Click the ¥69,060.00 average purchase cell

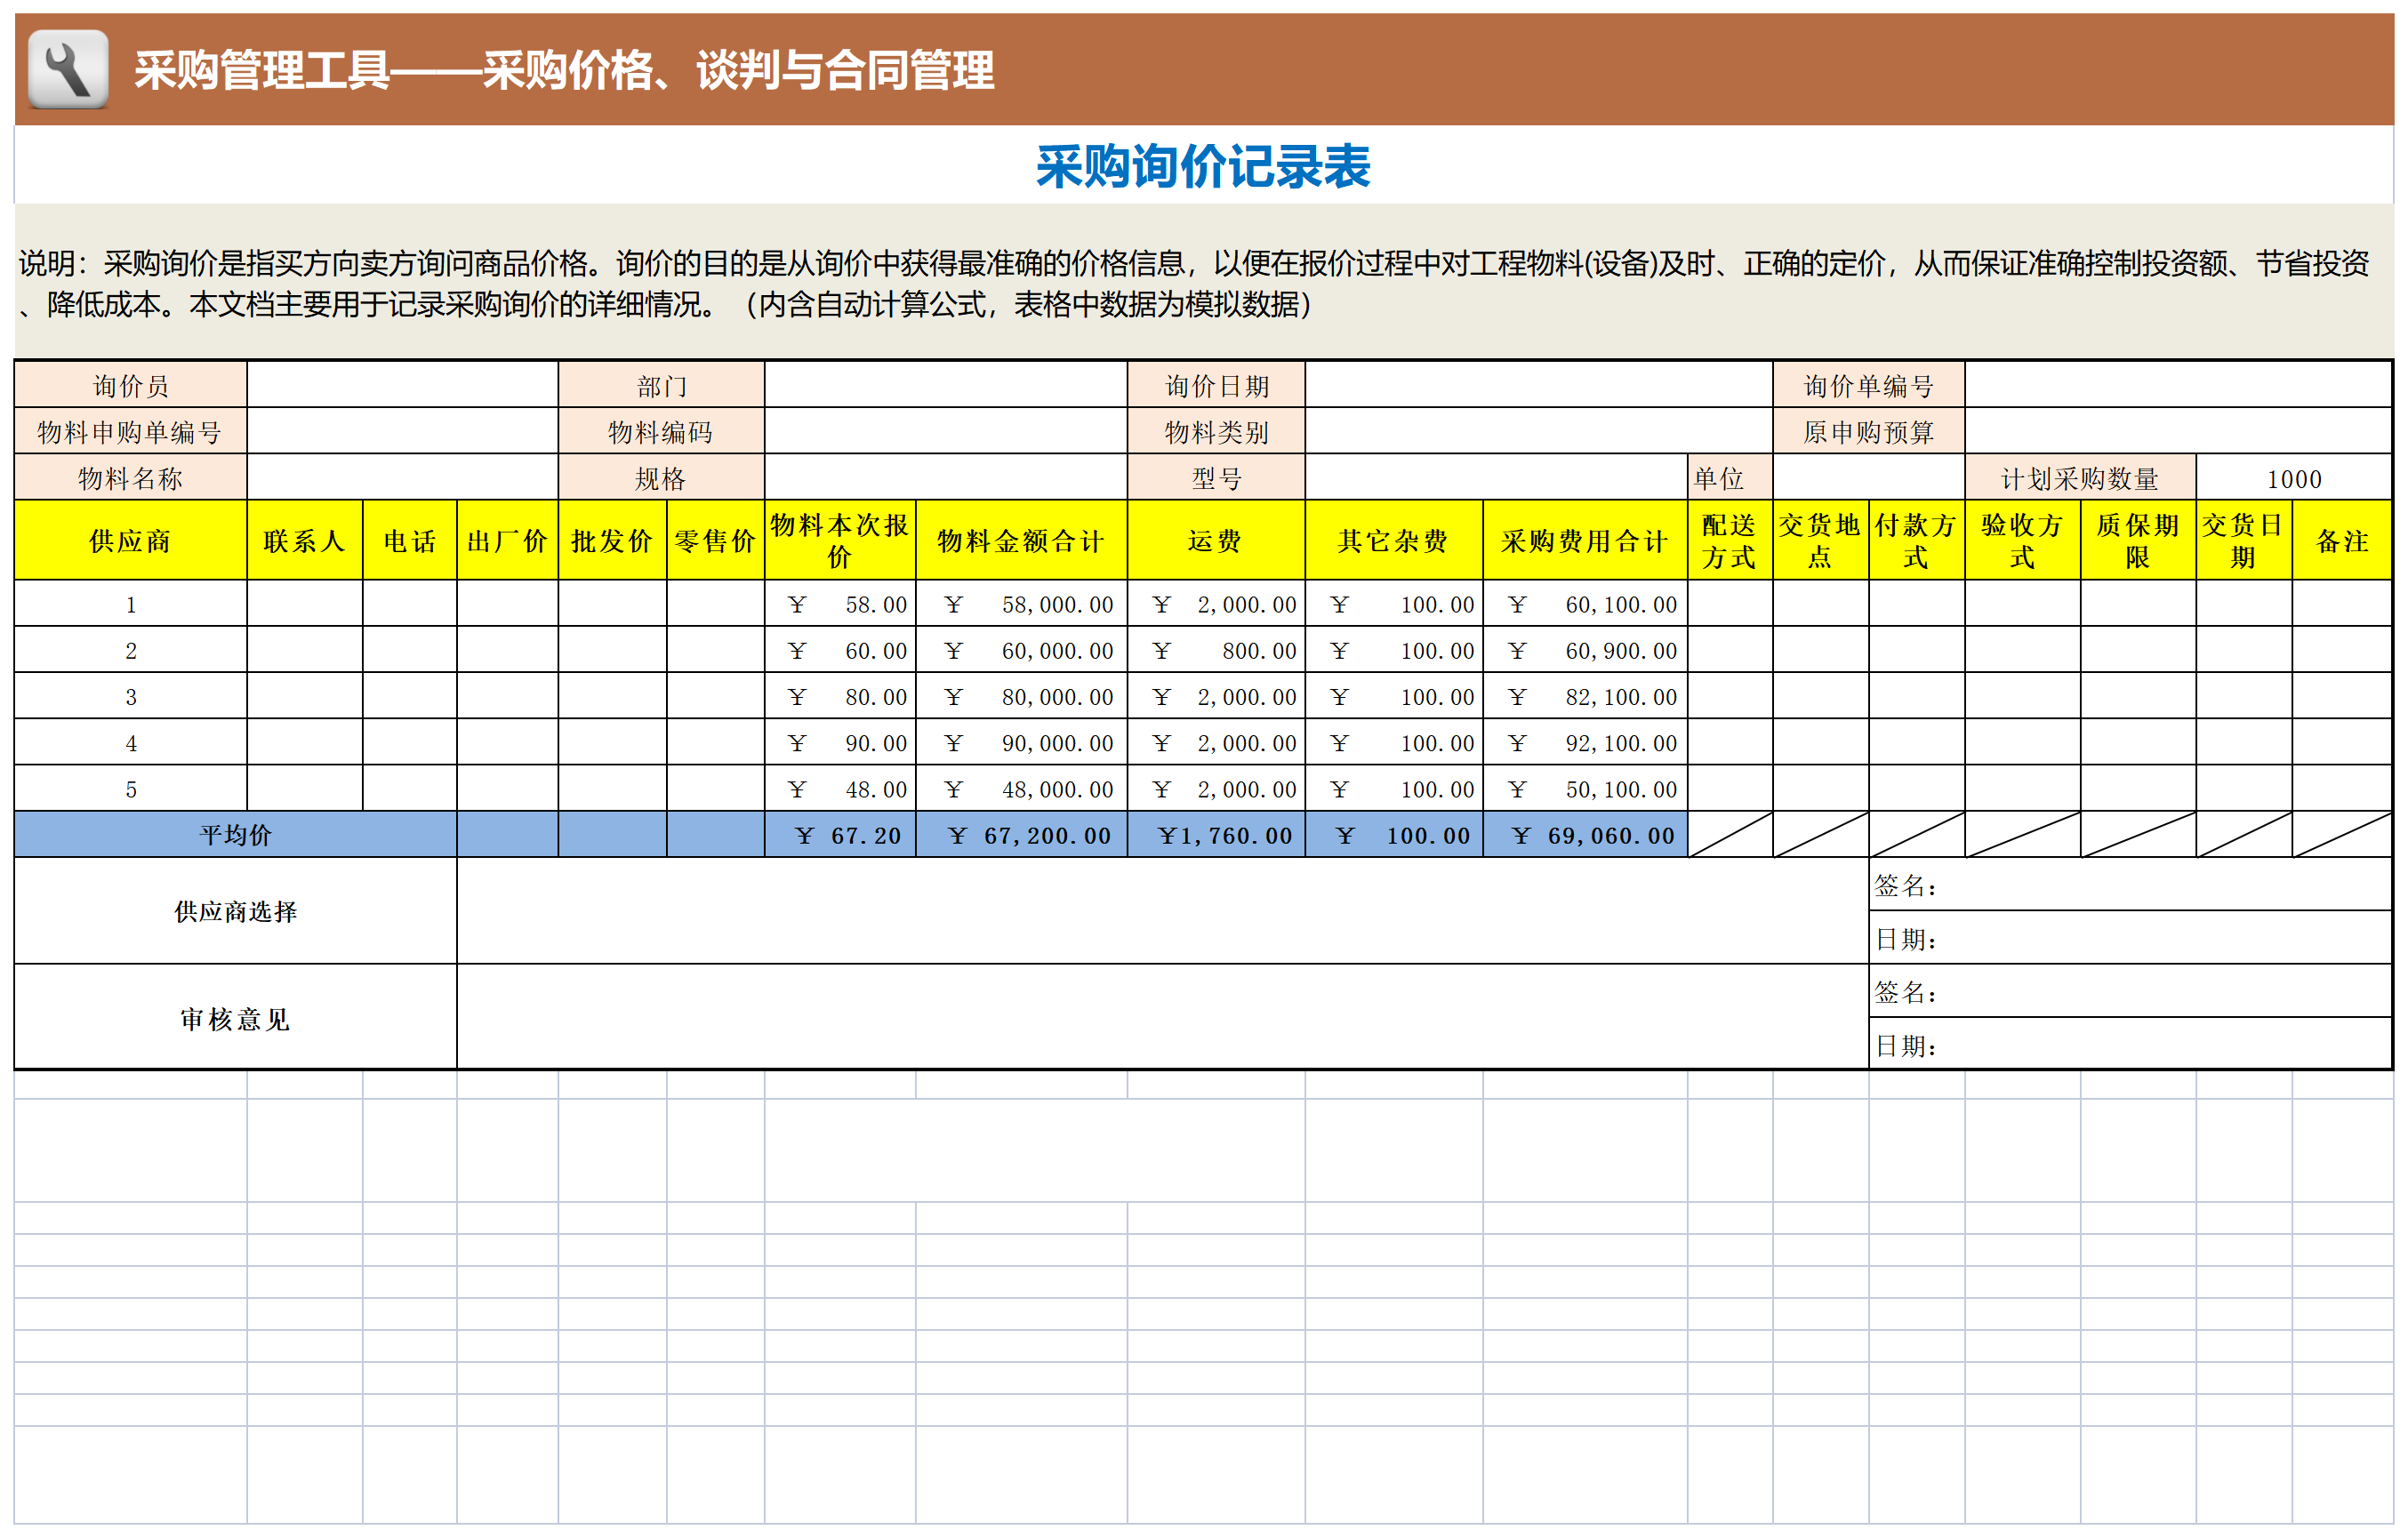1585,834
